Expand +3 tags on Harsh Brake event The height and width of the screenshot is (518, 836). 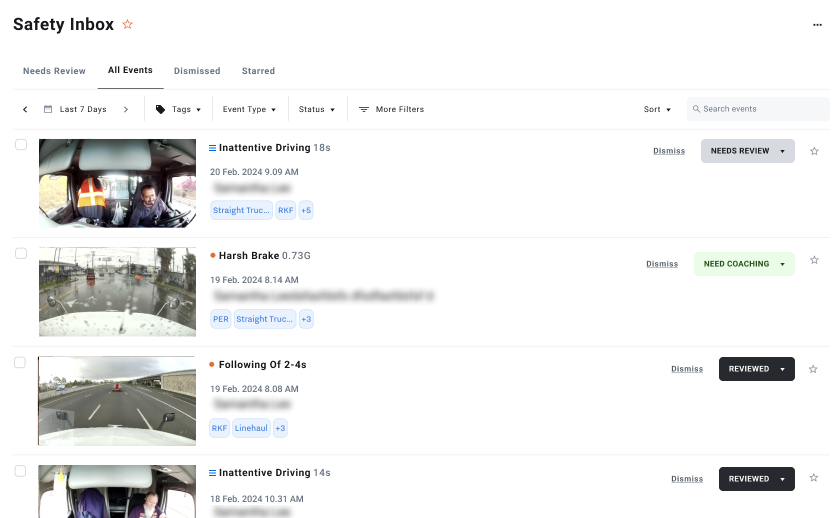pyautogui.click(x=306, y=319)
